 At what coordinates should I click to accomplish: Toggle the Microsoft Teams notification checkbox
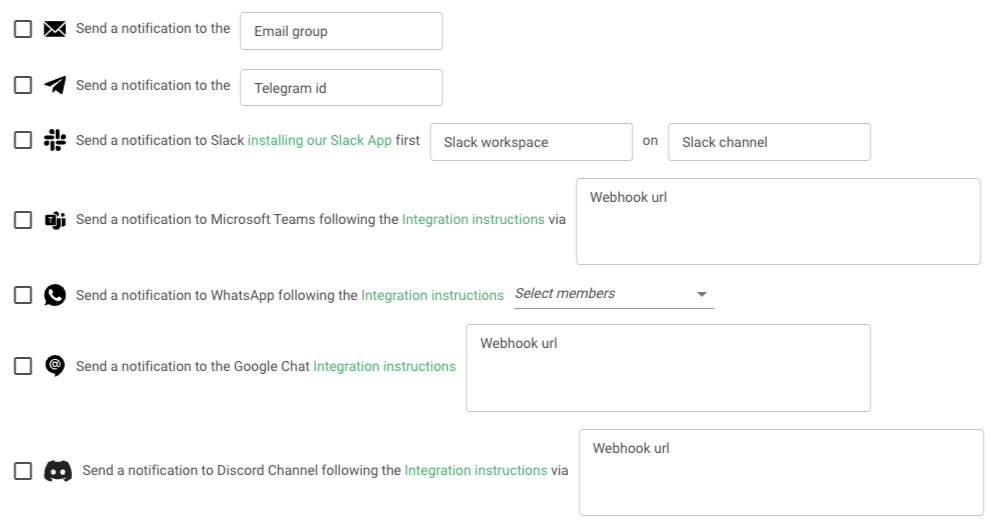click(23, 220)
